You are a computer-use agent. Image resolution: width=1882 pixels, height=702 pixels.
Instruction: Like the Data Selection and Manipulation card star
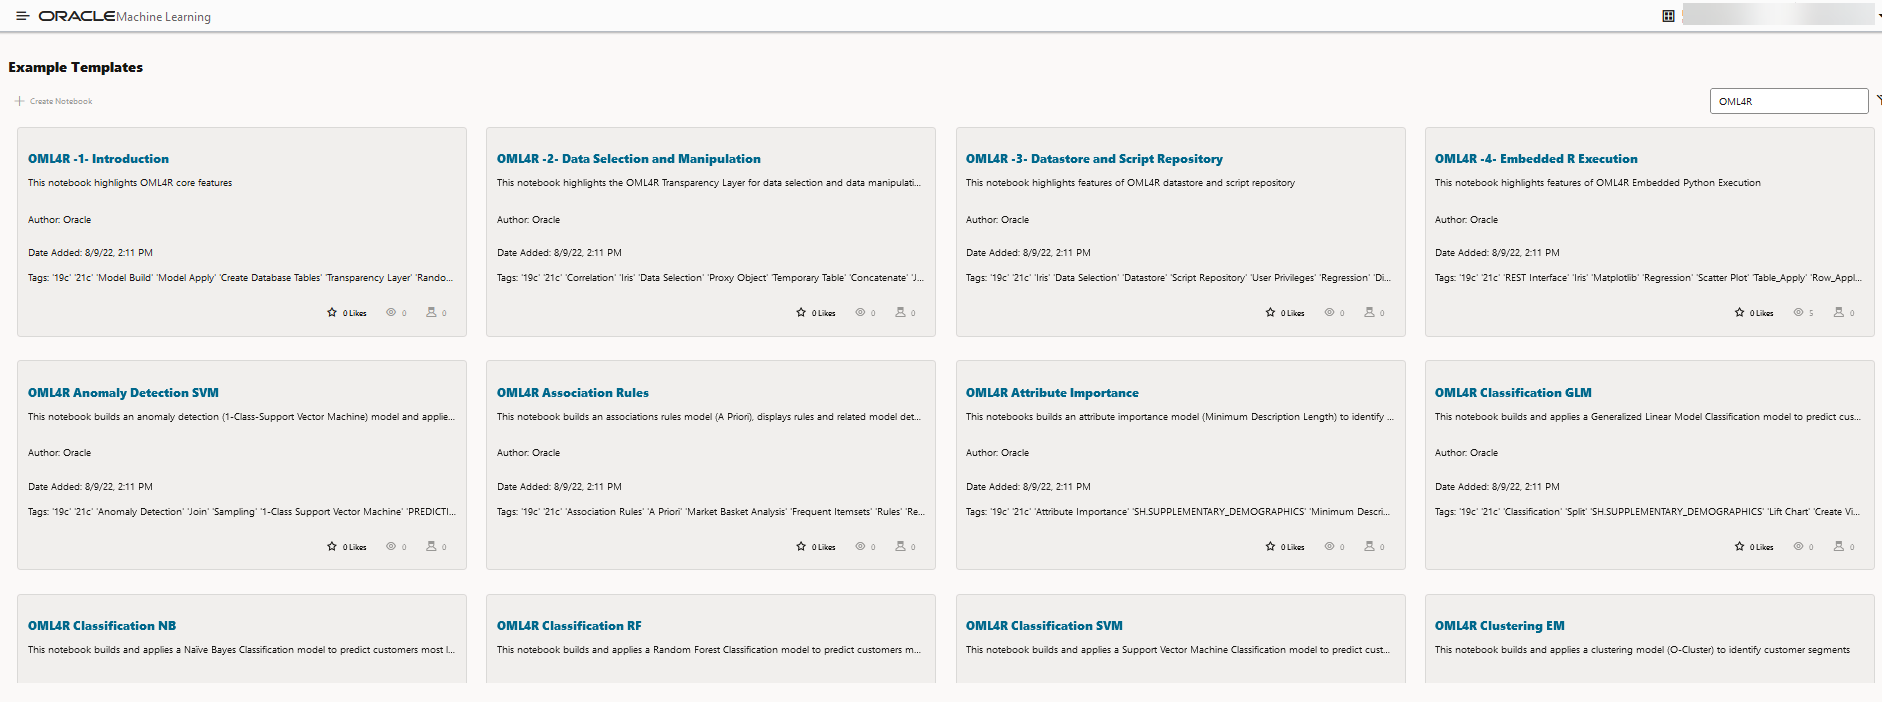coord(801,313)
